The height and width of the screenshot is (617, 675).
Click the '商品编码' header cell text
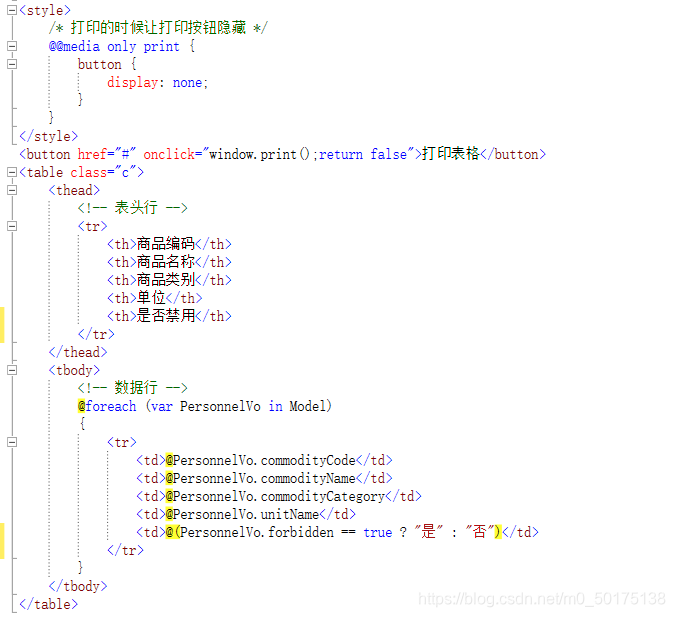166,244
